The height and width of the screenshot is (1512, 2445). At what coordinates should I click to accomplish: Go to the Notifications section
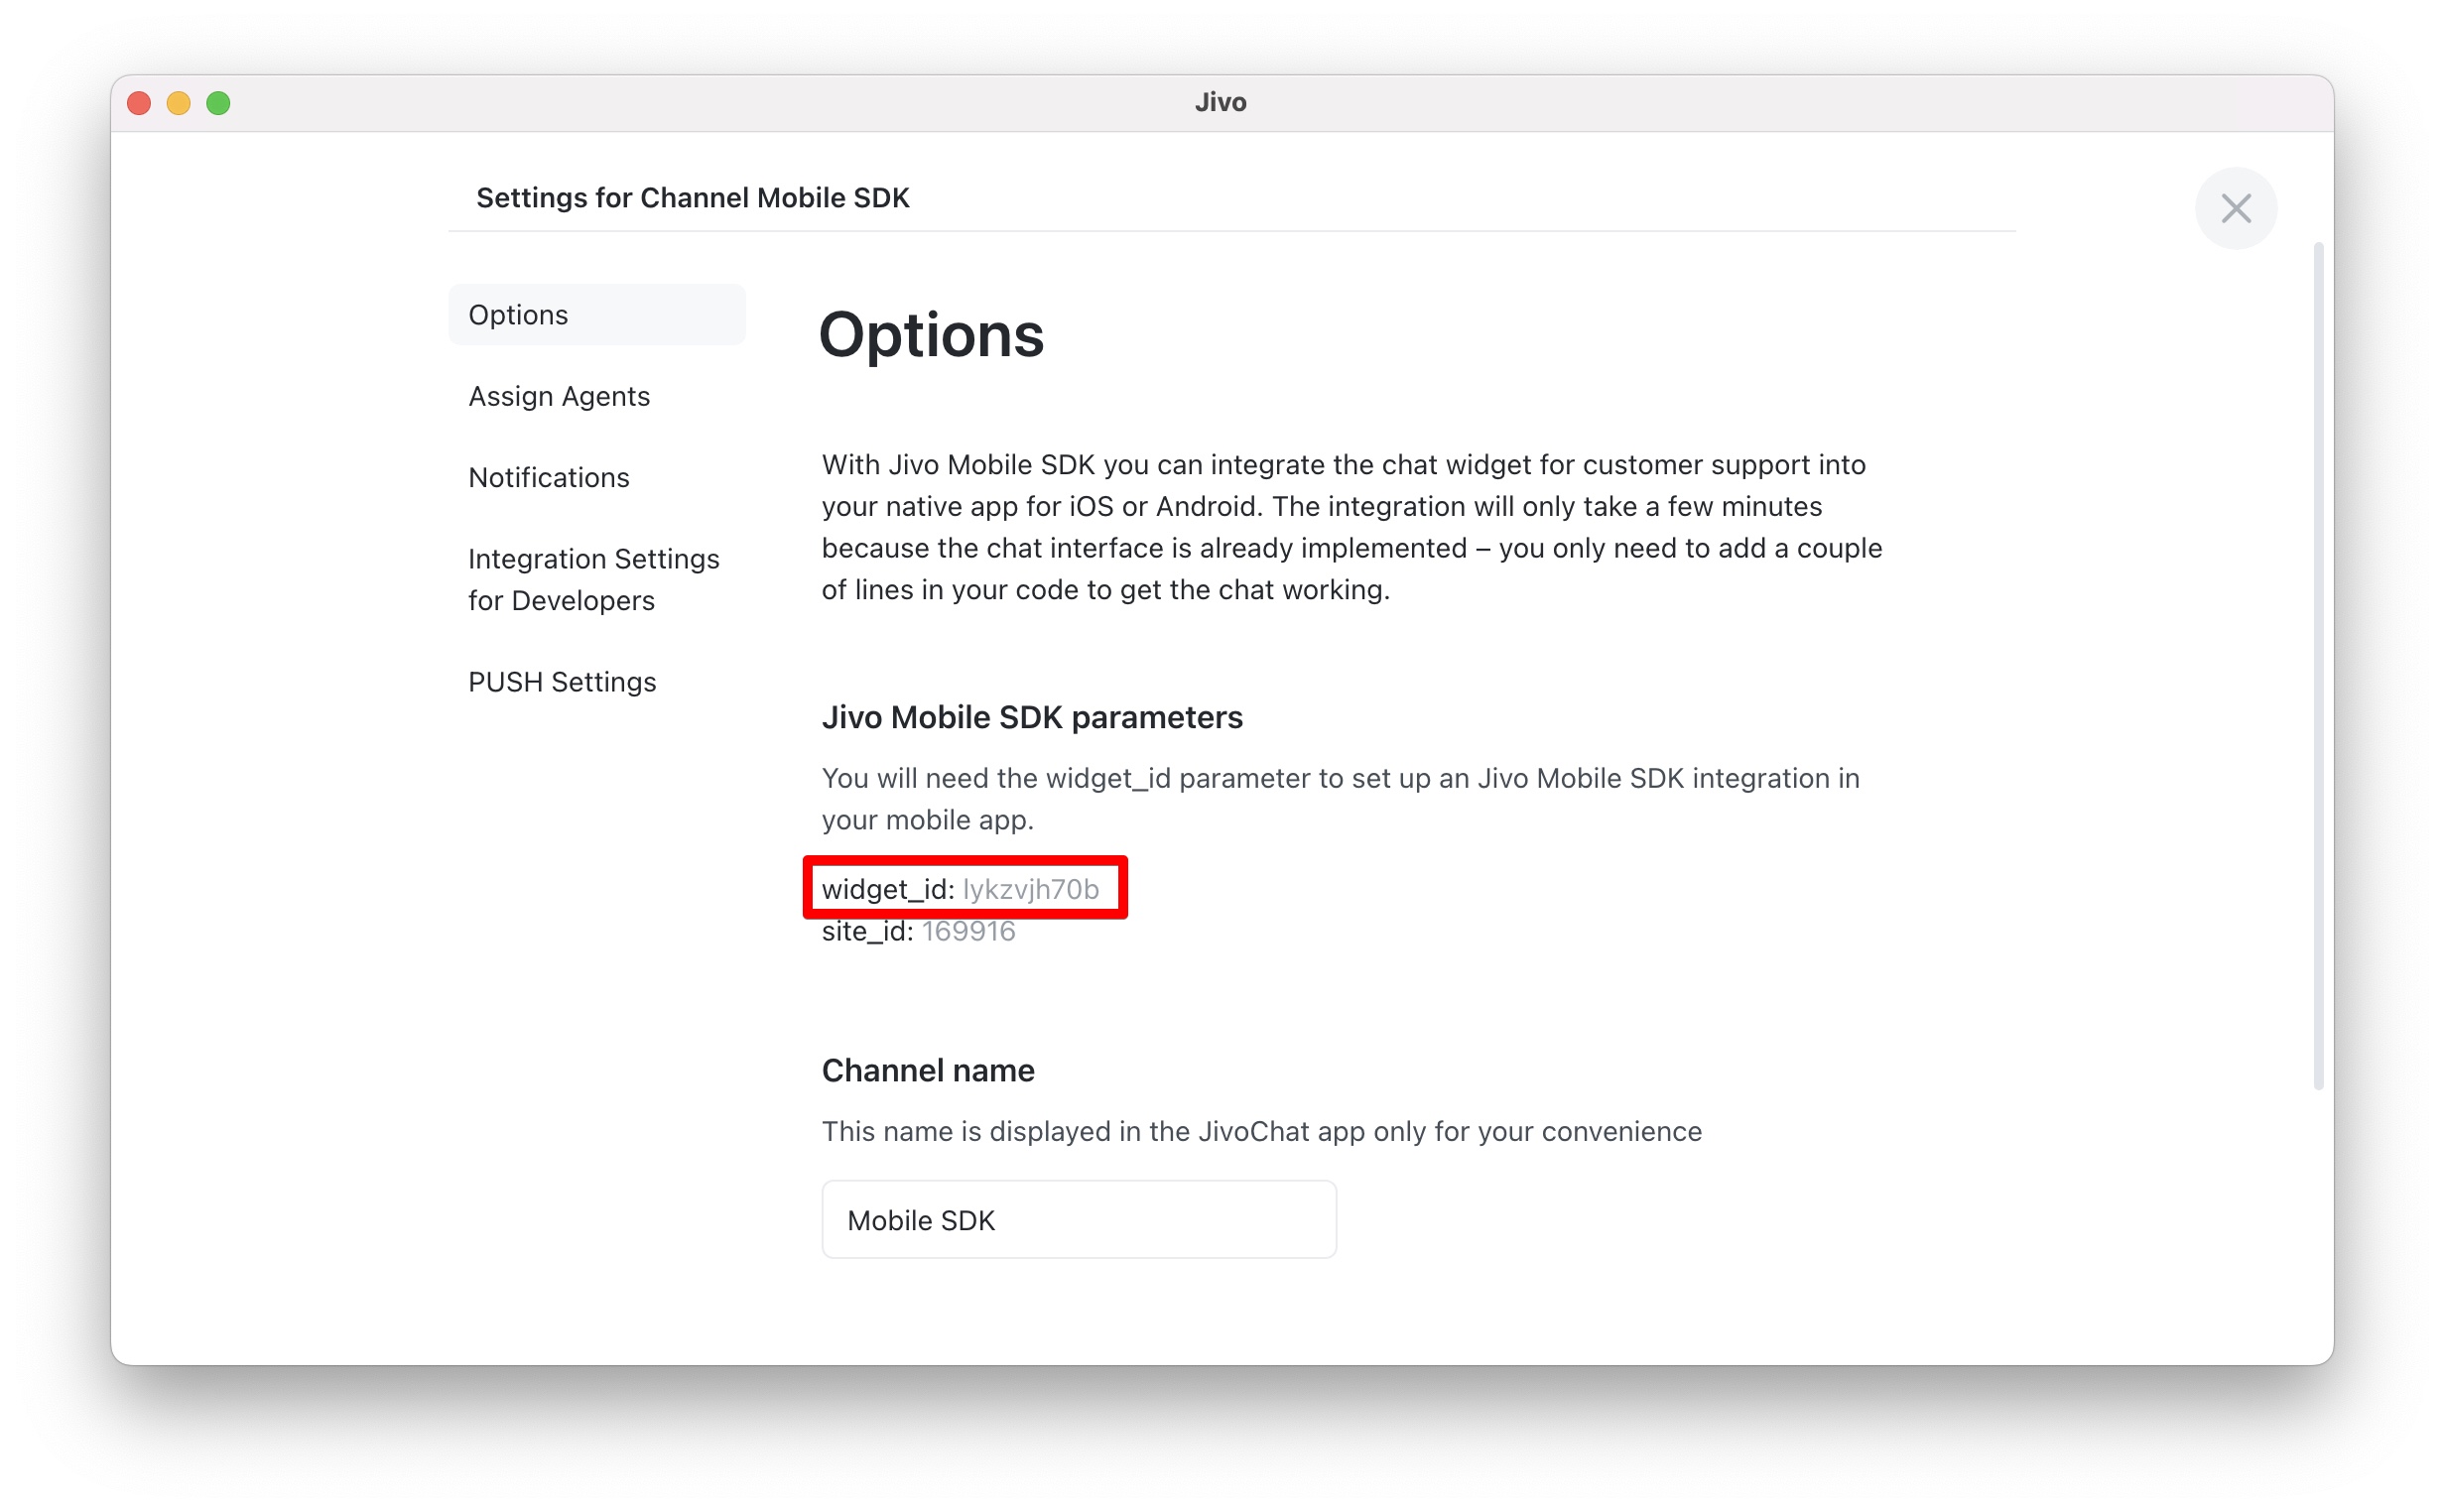(549, 477)
